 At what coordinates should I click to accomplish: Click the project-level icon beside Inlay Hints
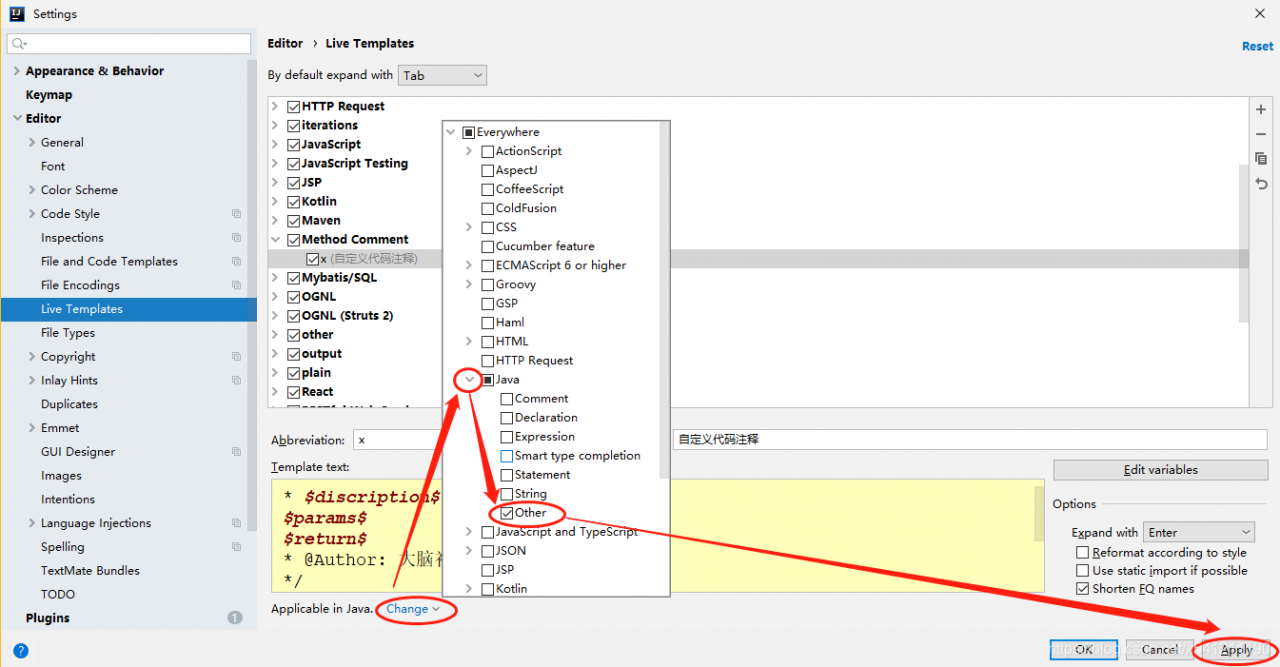236,381
